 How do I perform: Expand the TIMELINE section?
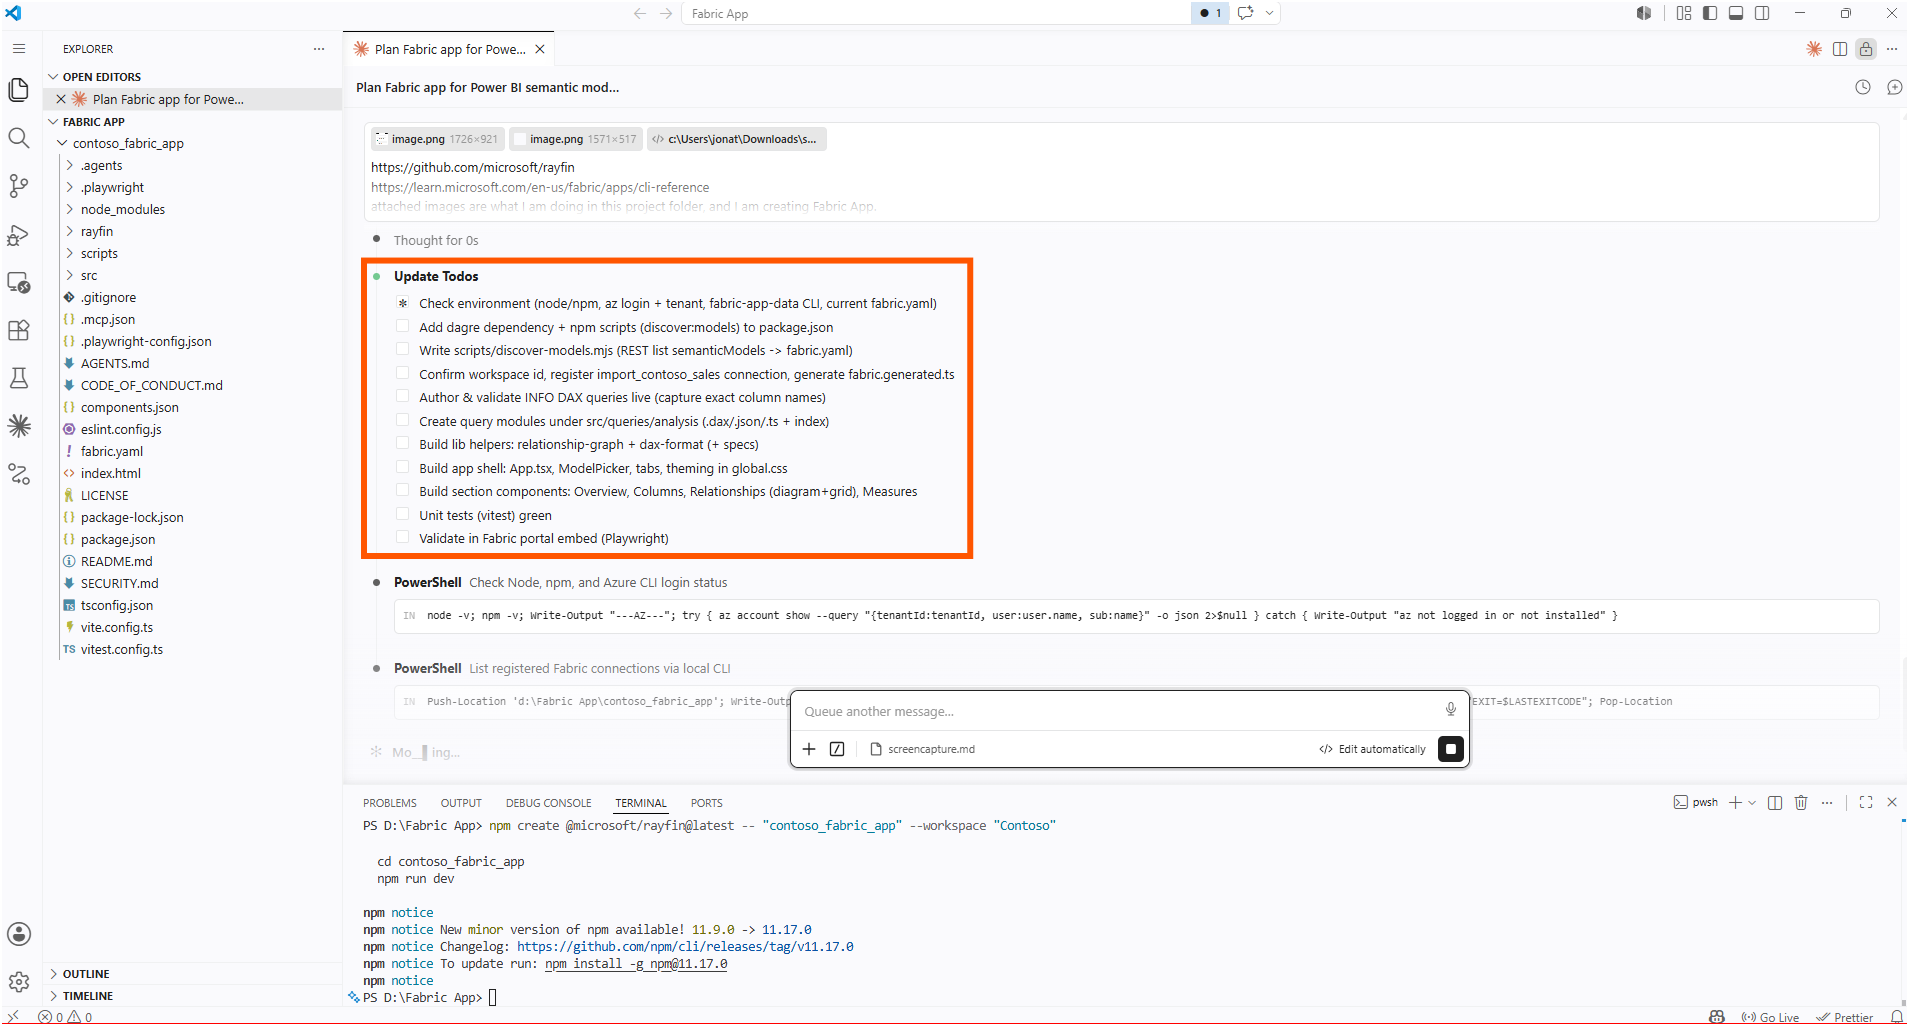54,996
